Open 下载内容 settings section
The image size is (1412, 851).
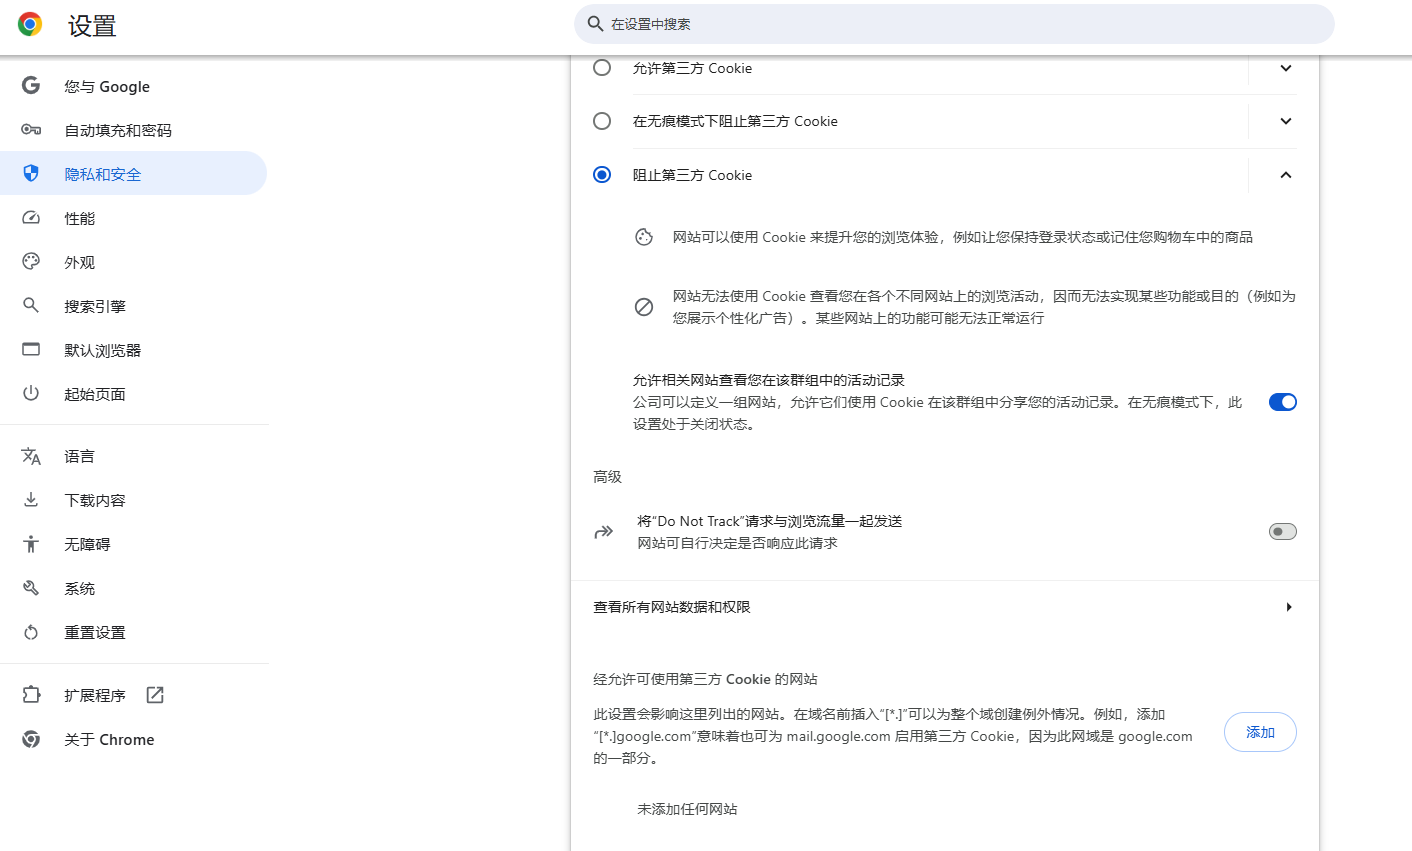[x=134, y=500]
